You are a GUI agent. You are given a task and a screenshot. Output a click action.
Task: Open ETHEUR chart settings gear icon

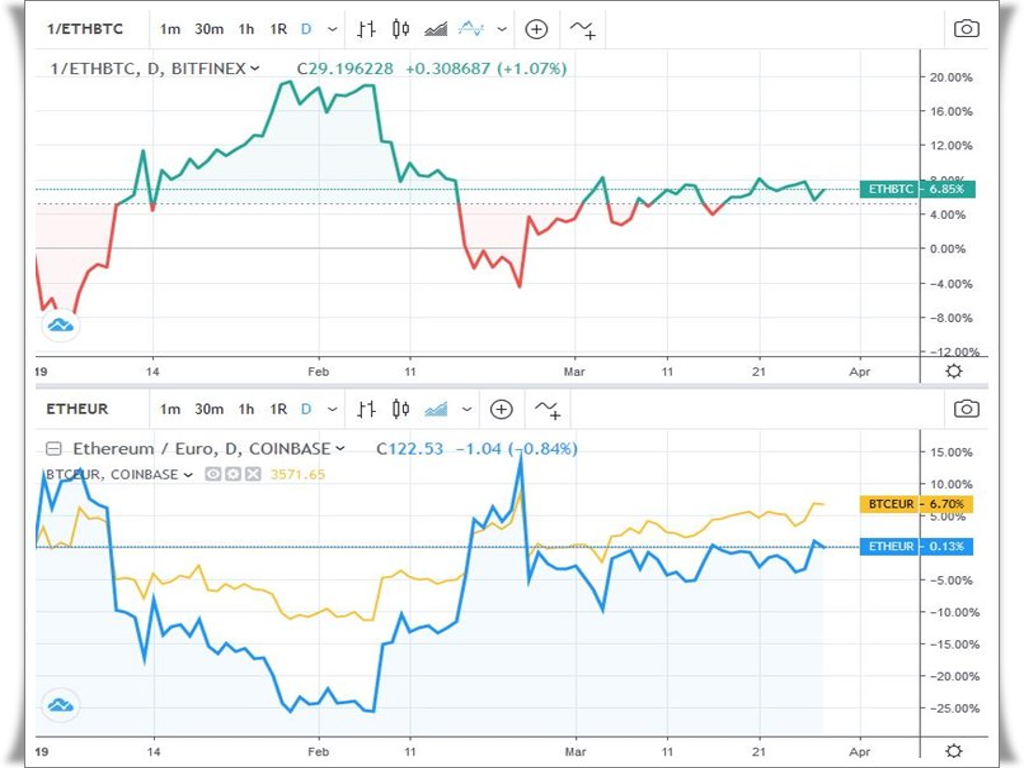click(x=954, y=750)
